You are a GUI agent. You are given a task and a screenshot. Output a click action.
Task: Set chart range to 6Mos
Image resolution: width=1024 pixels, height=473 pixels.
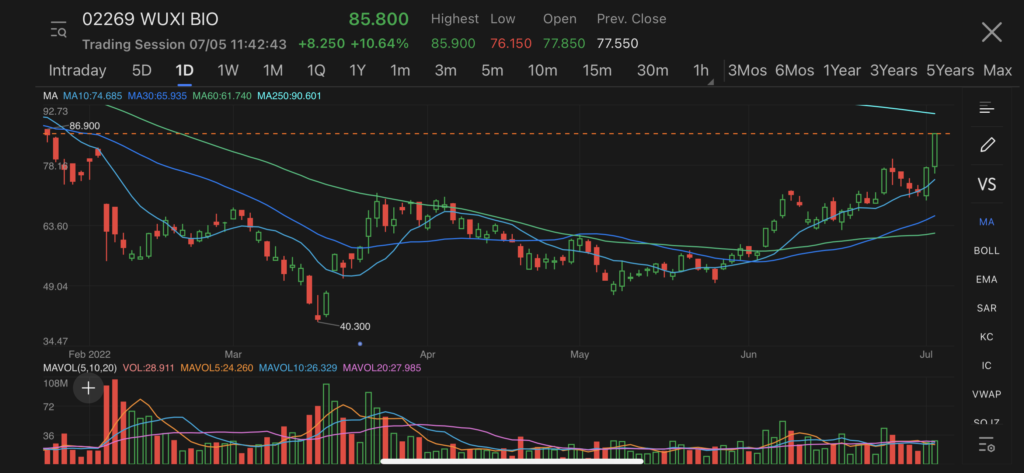click(794, 71)
